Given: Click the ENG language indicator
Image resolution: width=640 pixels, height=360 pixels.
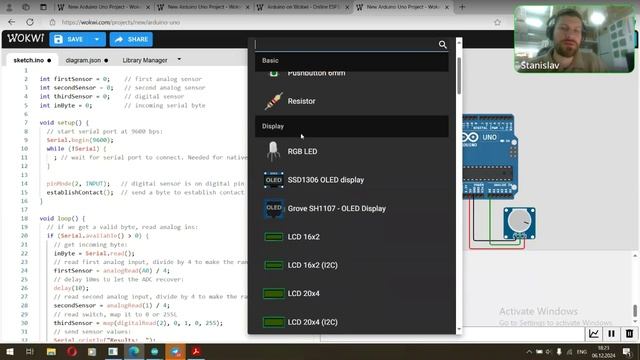Looking at the screenshot, I should [582, 351].
